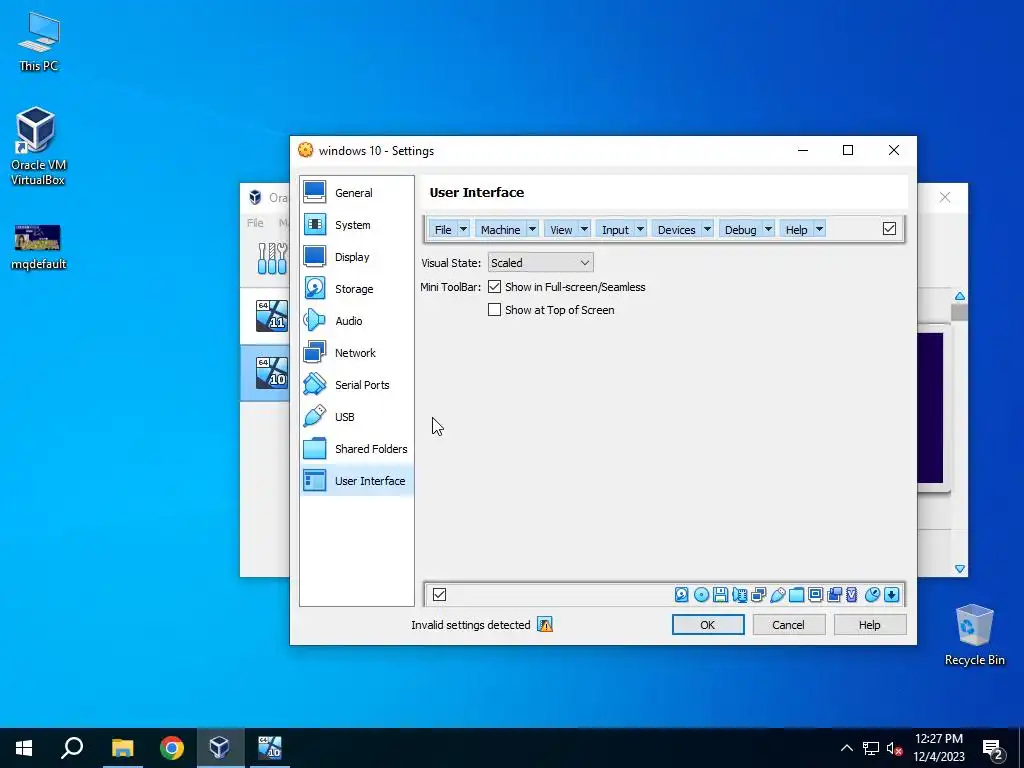
Task: Uncheck Show in Full-screen/Seamless
Action: click(x=494, y=287)
